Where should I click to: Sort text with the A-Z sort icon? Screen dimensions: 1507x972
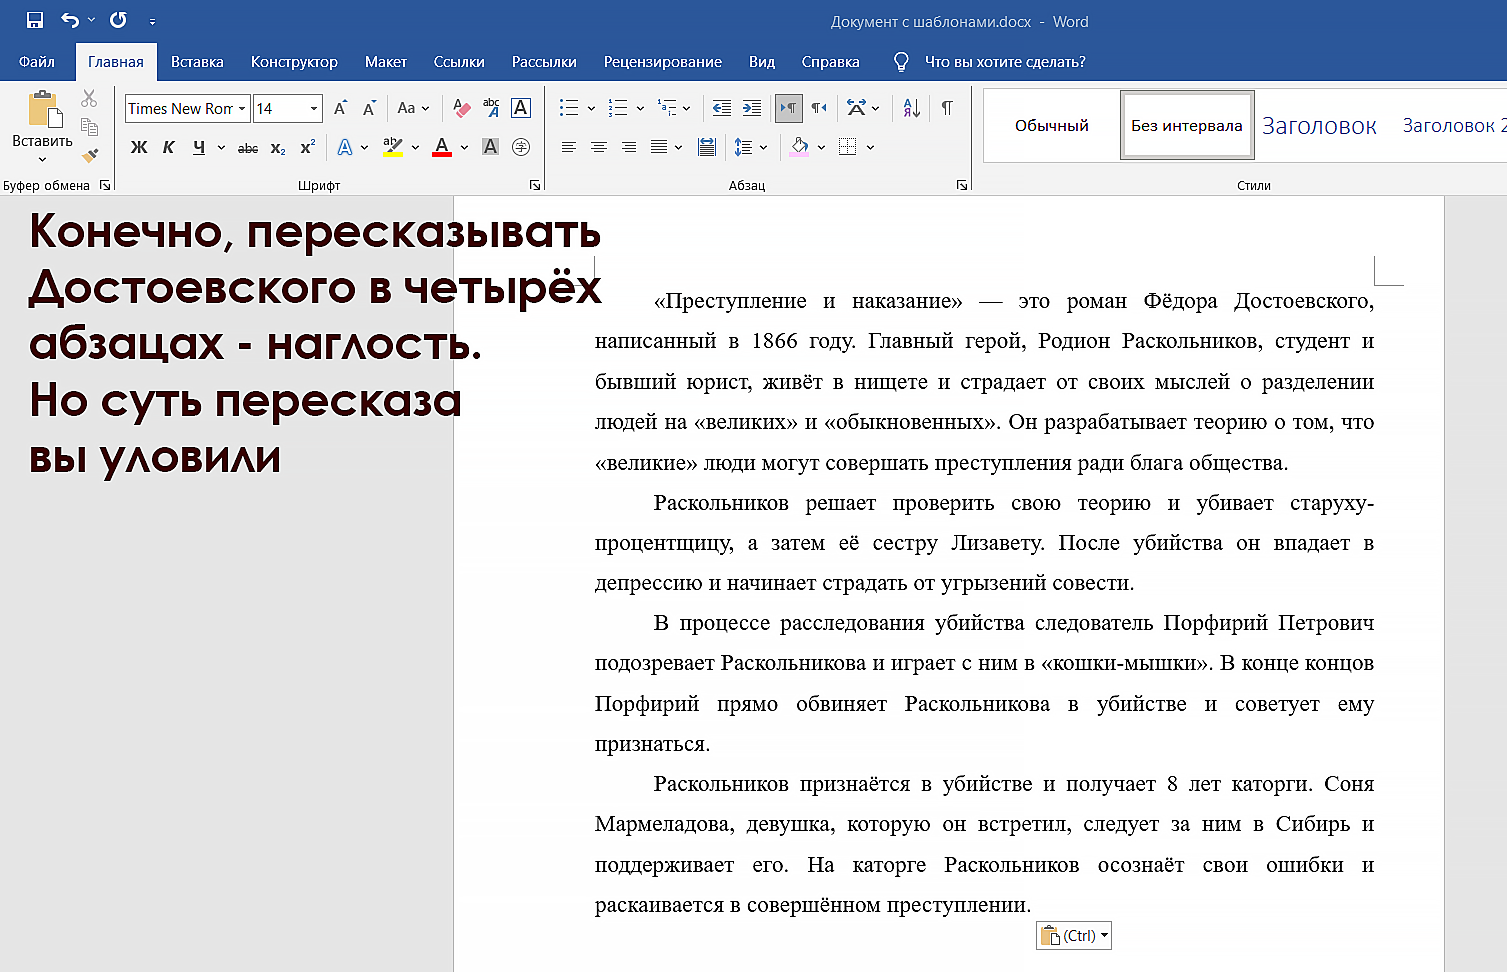pos(911,108)
